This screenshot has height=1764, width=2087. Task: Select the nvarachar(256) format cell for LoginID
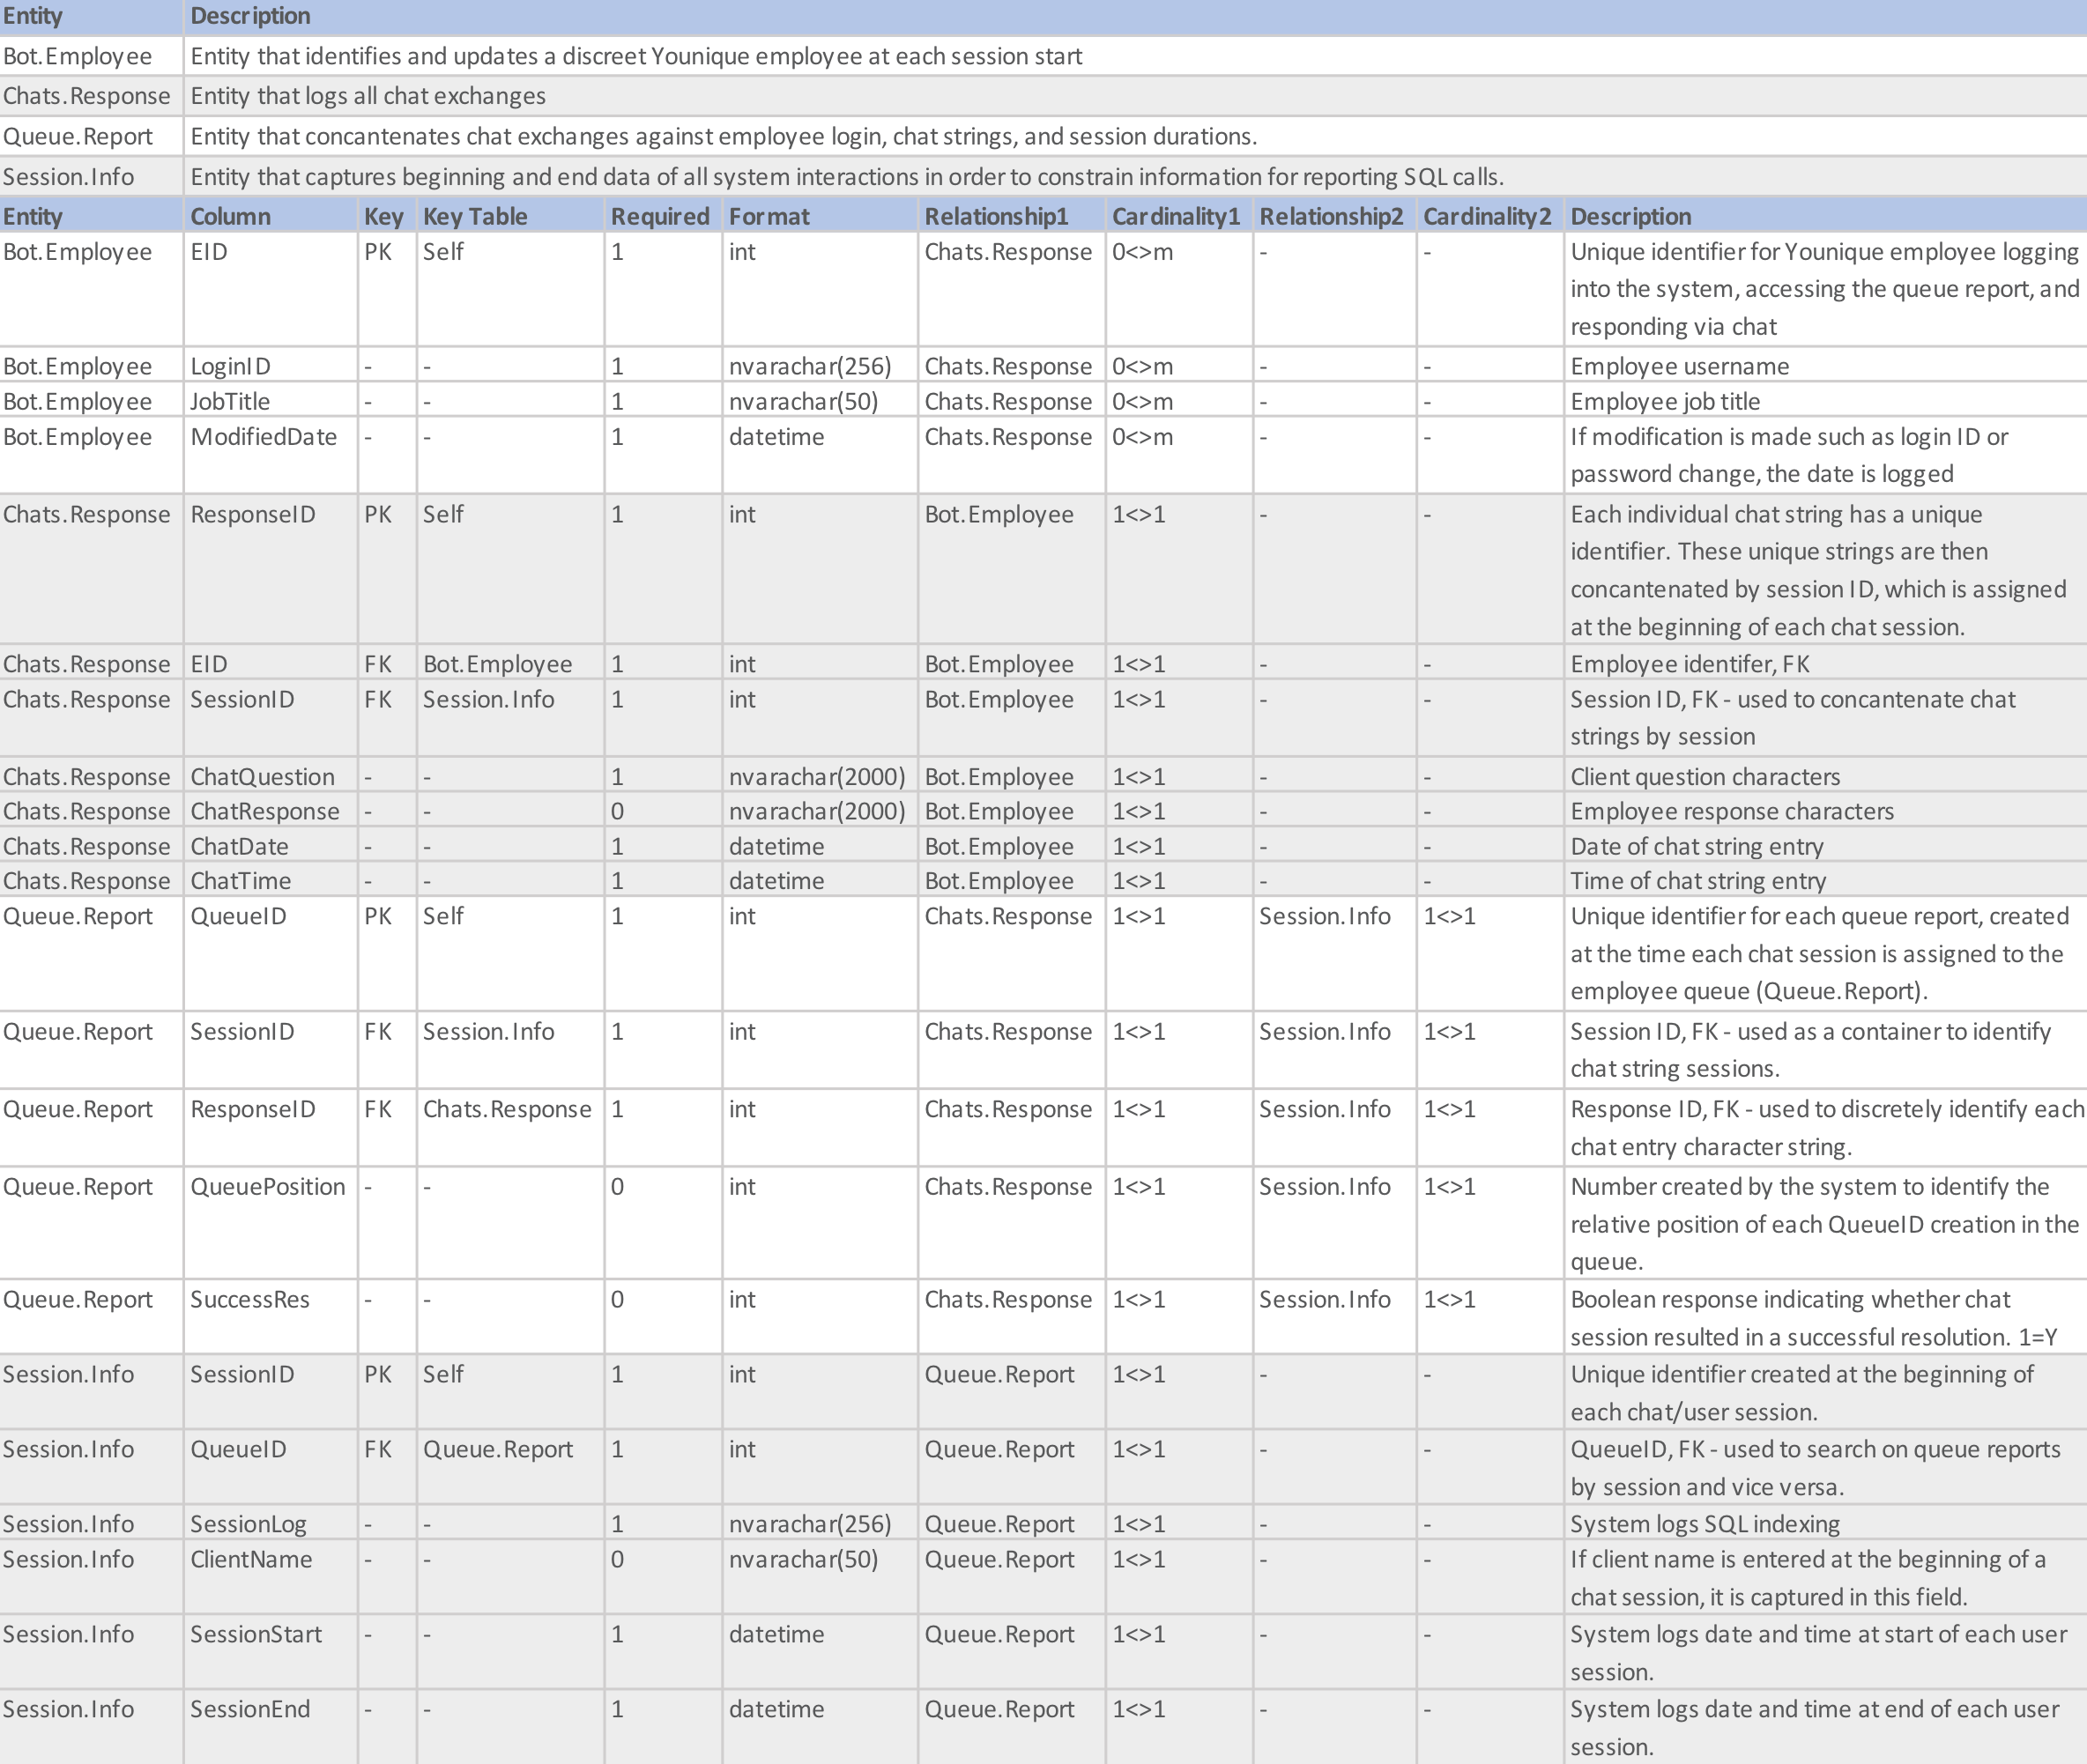click(820, 365)
